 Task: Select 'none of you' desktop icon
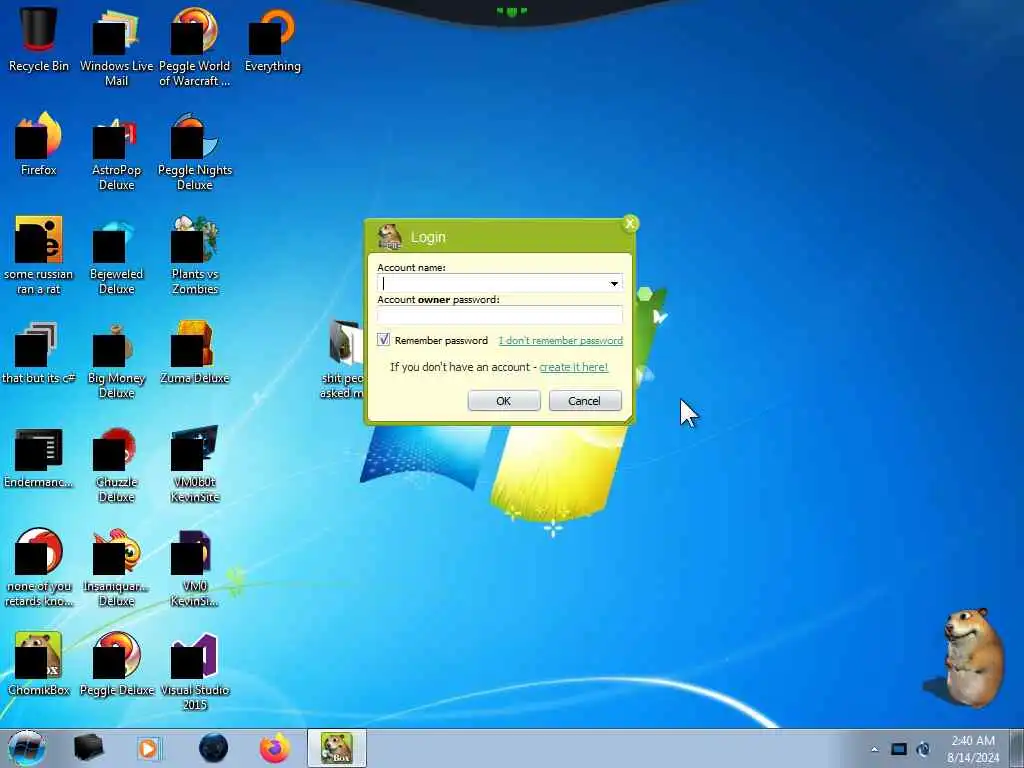click(39, 567)
